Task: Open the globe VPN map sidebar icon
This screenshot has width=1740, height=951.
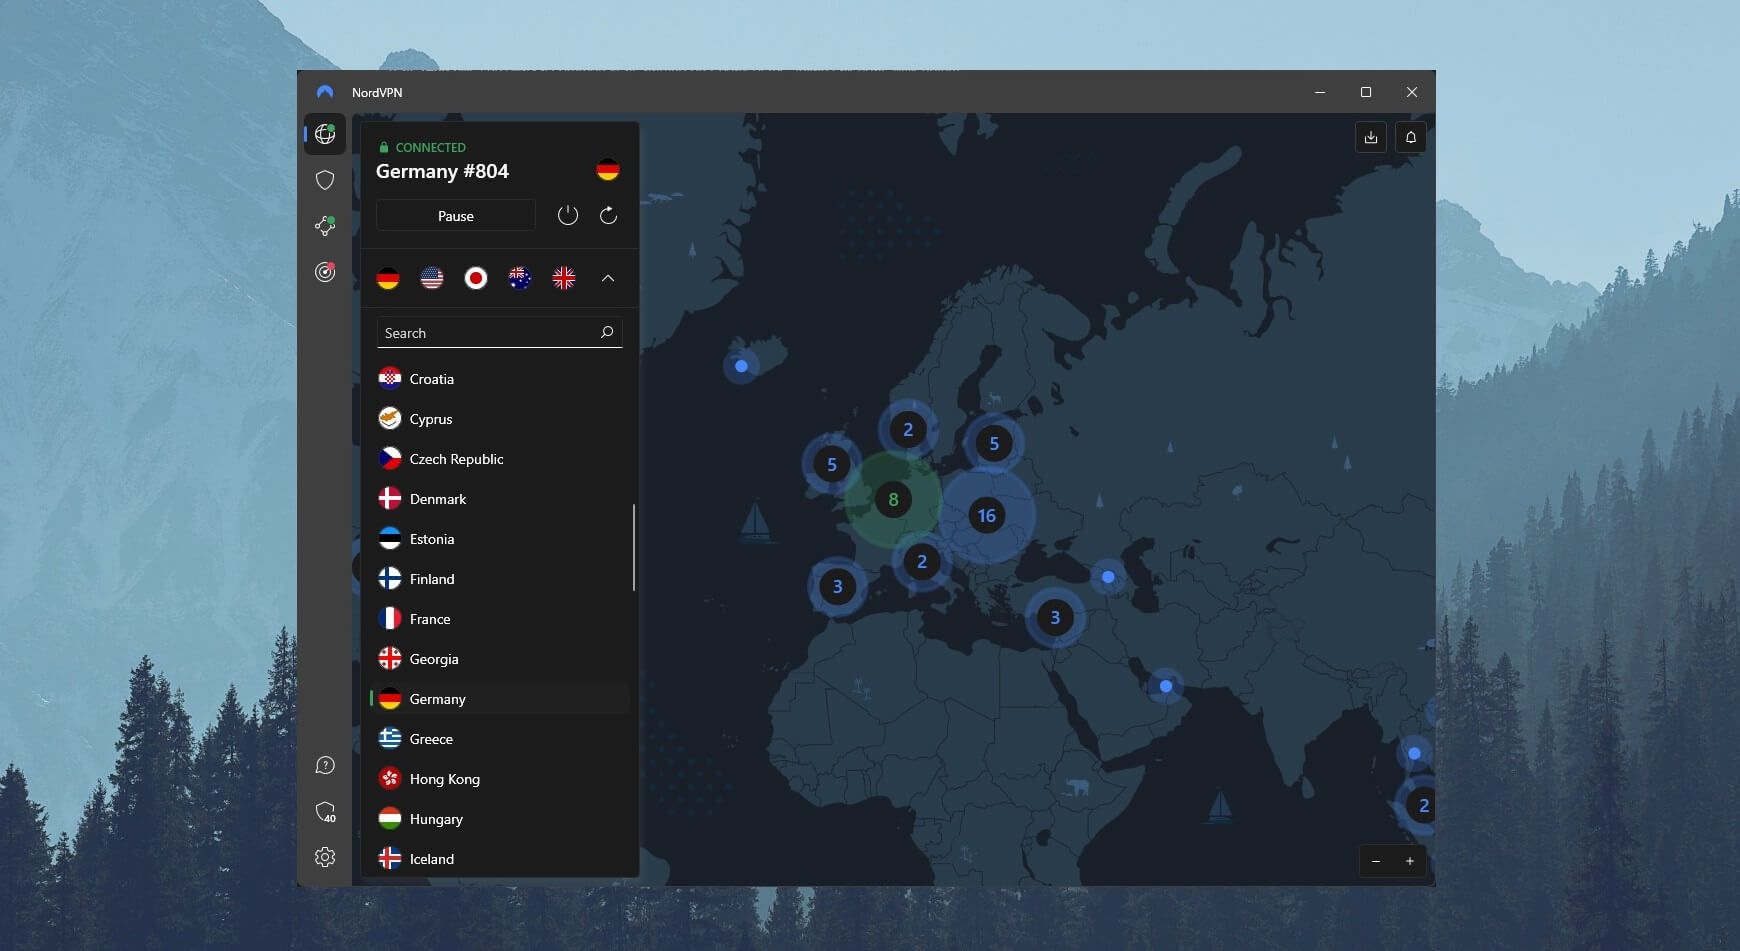Action: [x=325, y=134]
